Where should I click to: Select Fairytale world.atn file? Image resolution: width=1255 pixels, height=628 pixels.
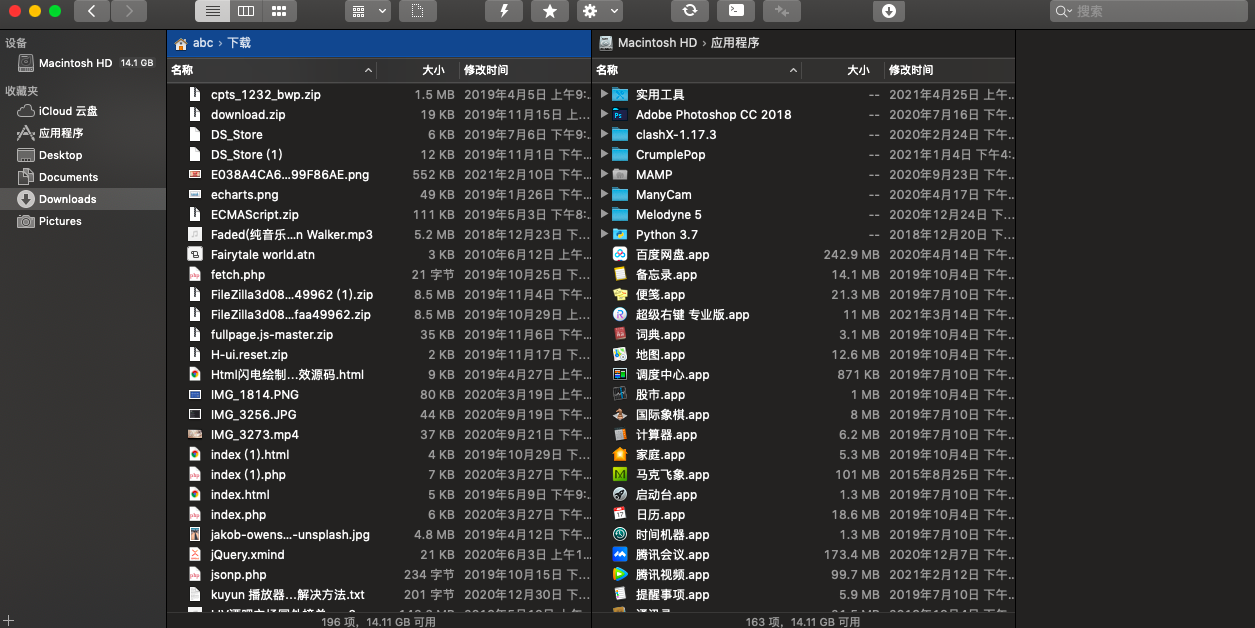tap(379, 254)
